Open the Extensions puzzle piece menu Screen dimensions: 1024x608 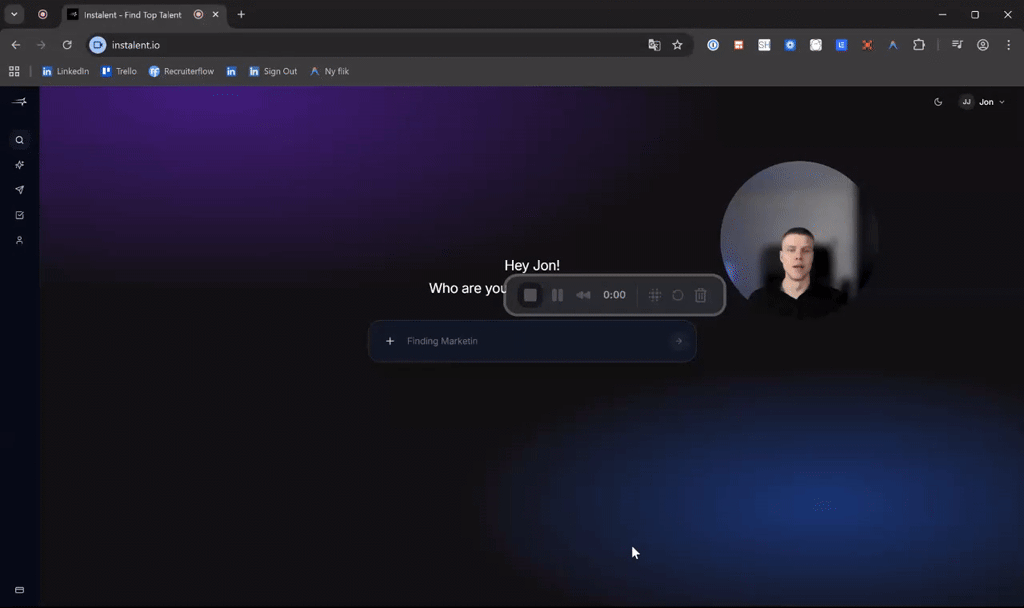coord(919,45)
